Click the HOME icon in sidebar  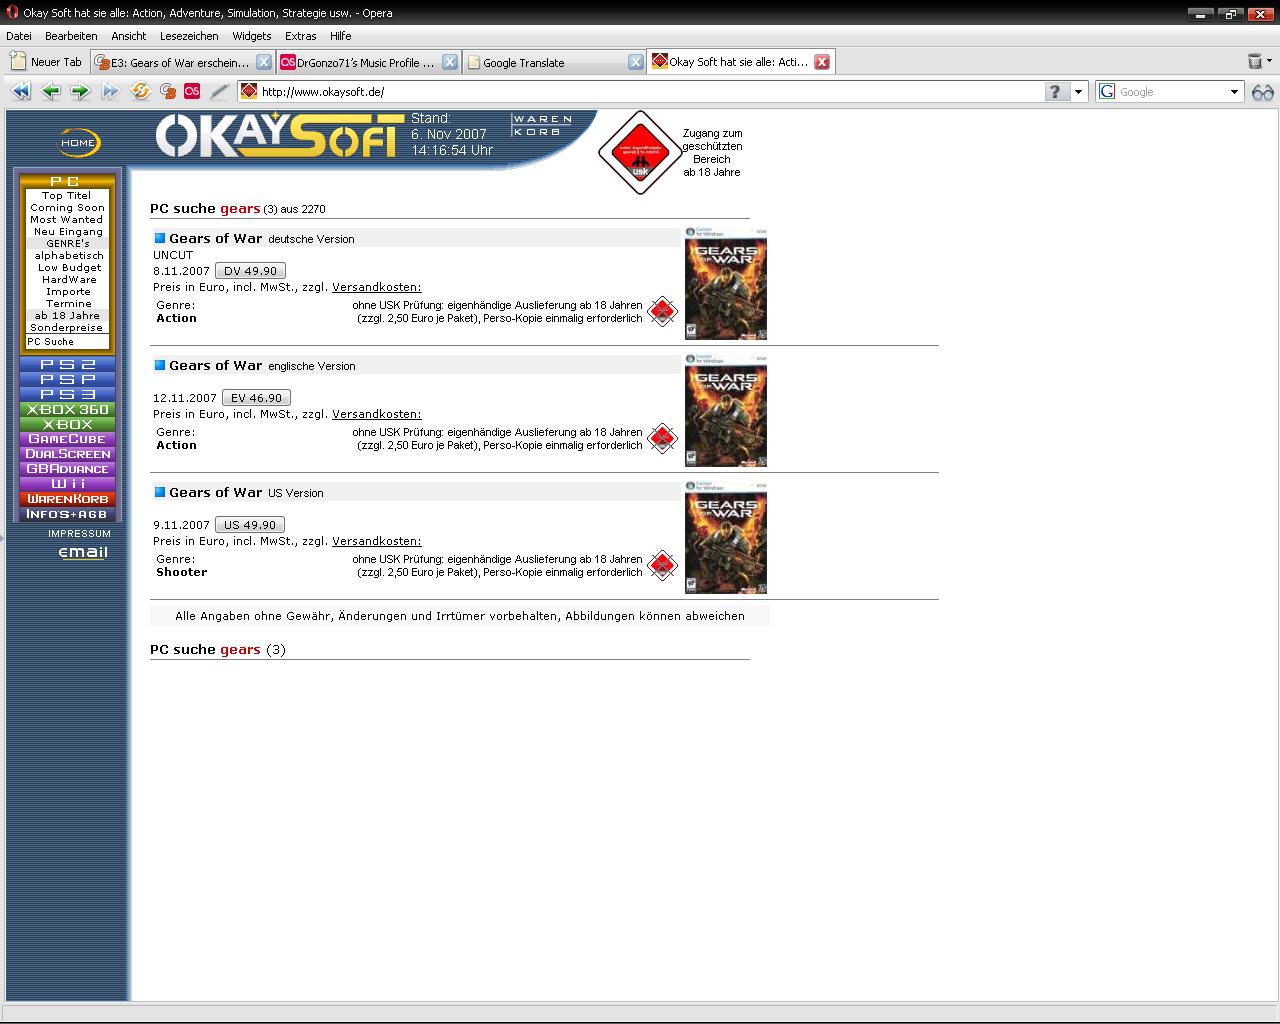[x=78, y=143]
